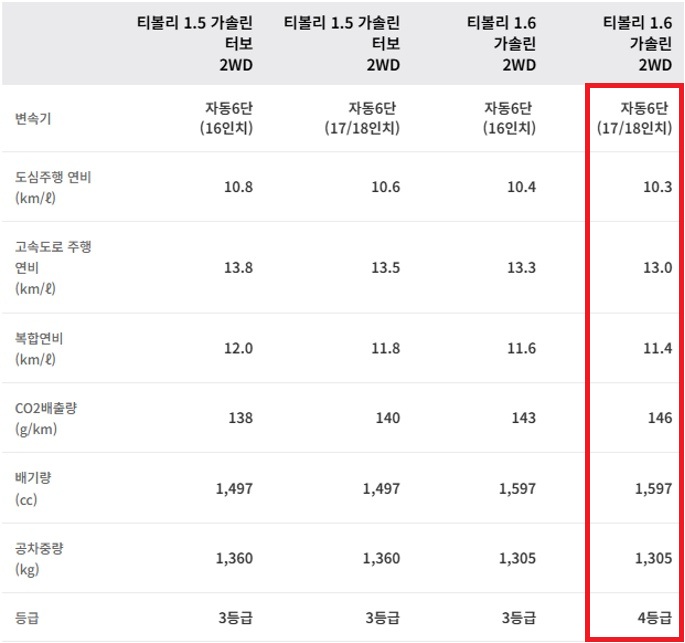685x643 pixels.
Task: Select the combined mileage value 11.8
Action: [386, 349]
